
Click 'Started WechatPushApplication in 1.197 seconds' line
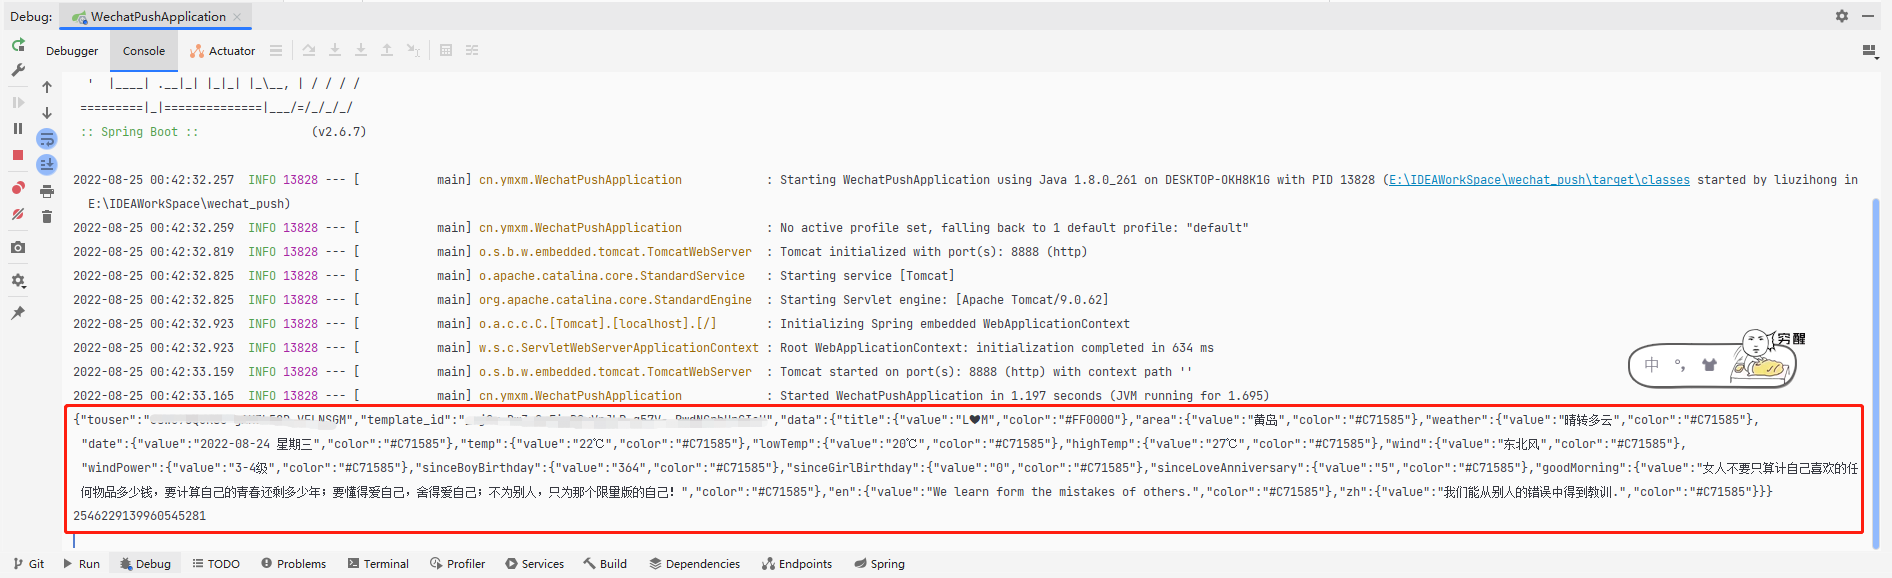(1024, 396)
